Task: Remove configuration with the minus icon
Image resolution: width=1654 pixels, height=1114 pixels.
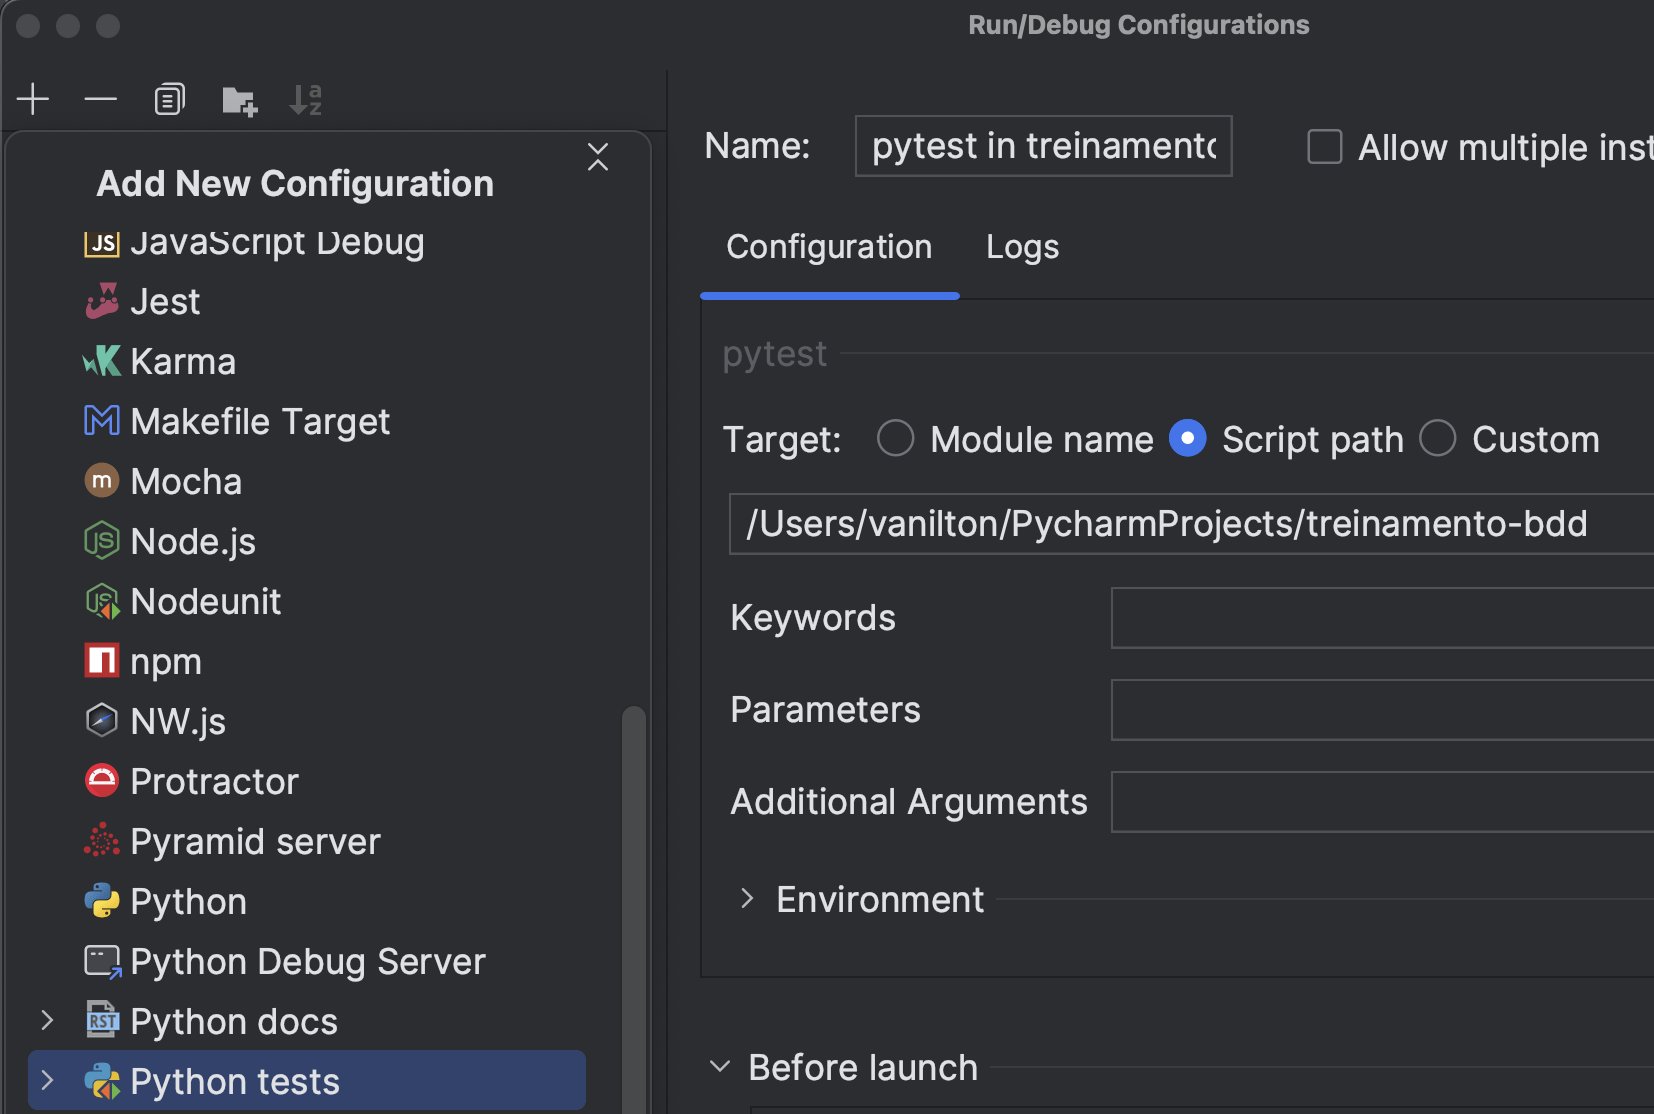Action: [x=101, y=99]
